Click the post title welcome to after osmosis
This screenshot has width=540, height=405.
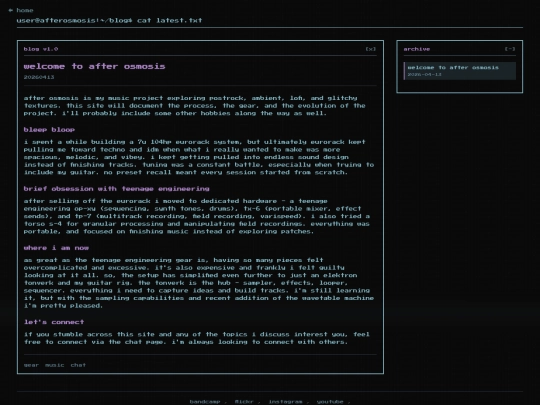94,66
